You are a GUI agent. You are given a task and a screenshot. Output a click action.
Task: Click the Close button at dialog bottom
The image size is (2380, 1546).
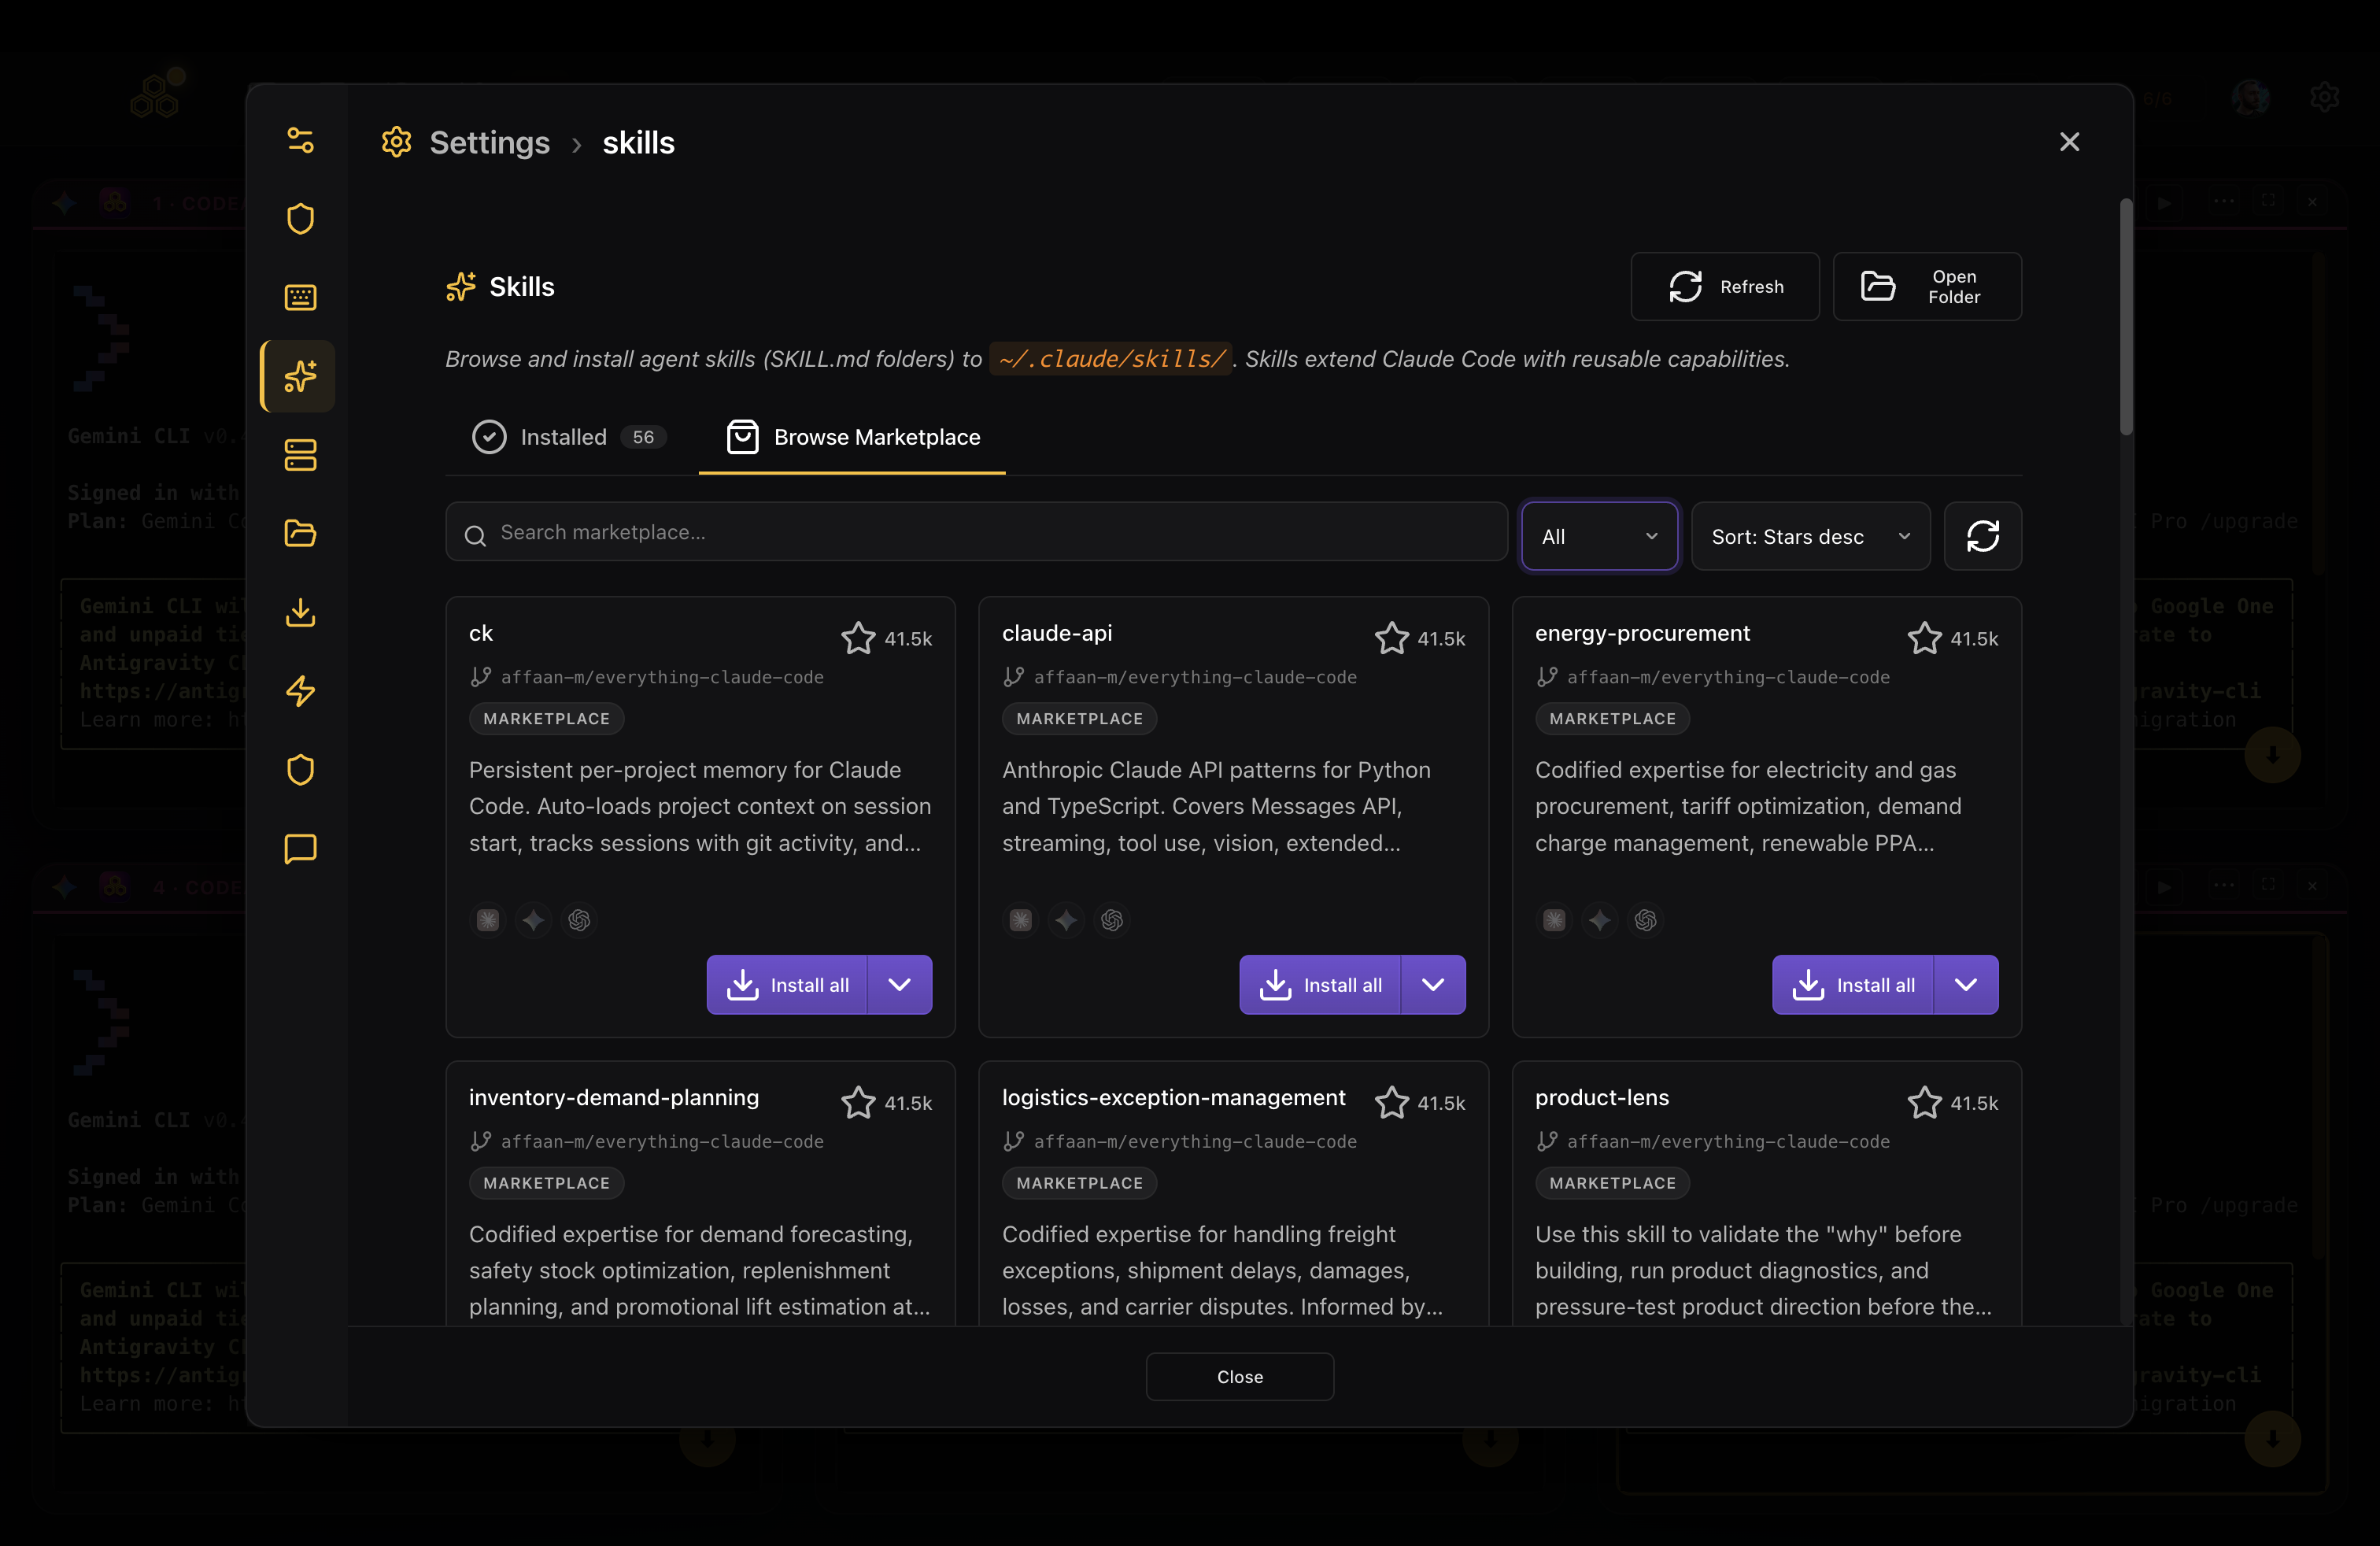tap(1240, 1377)
